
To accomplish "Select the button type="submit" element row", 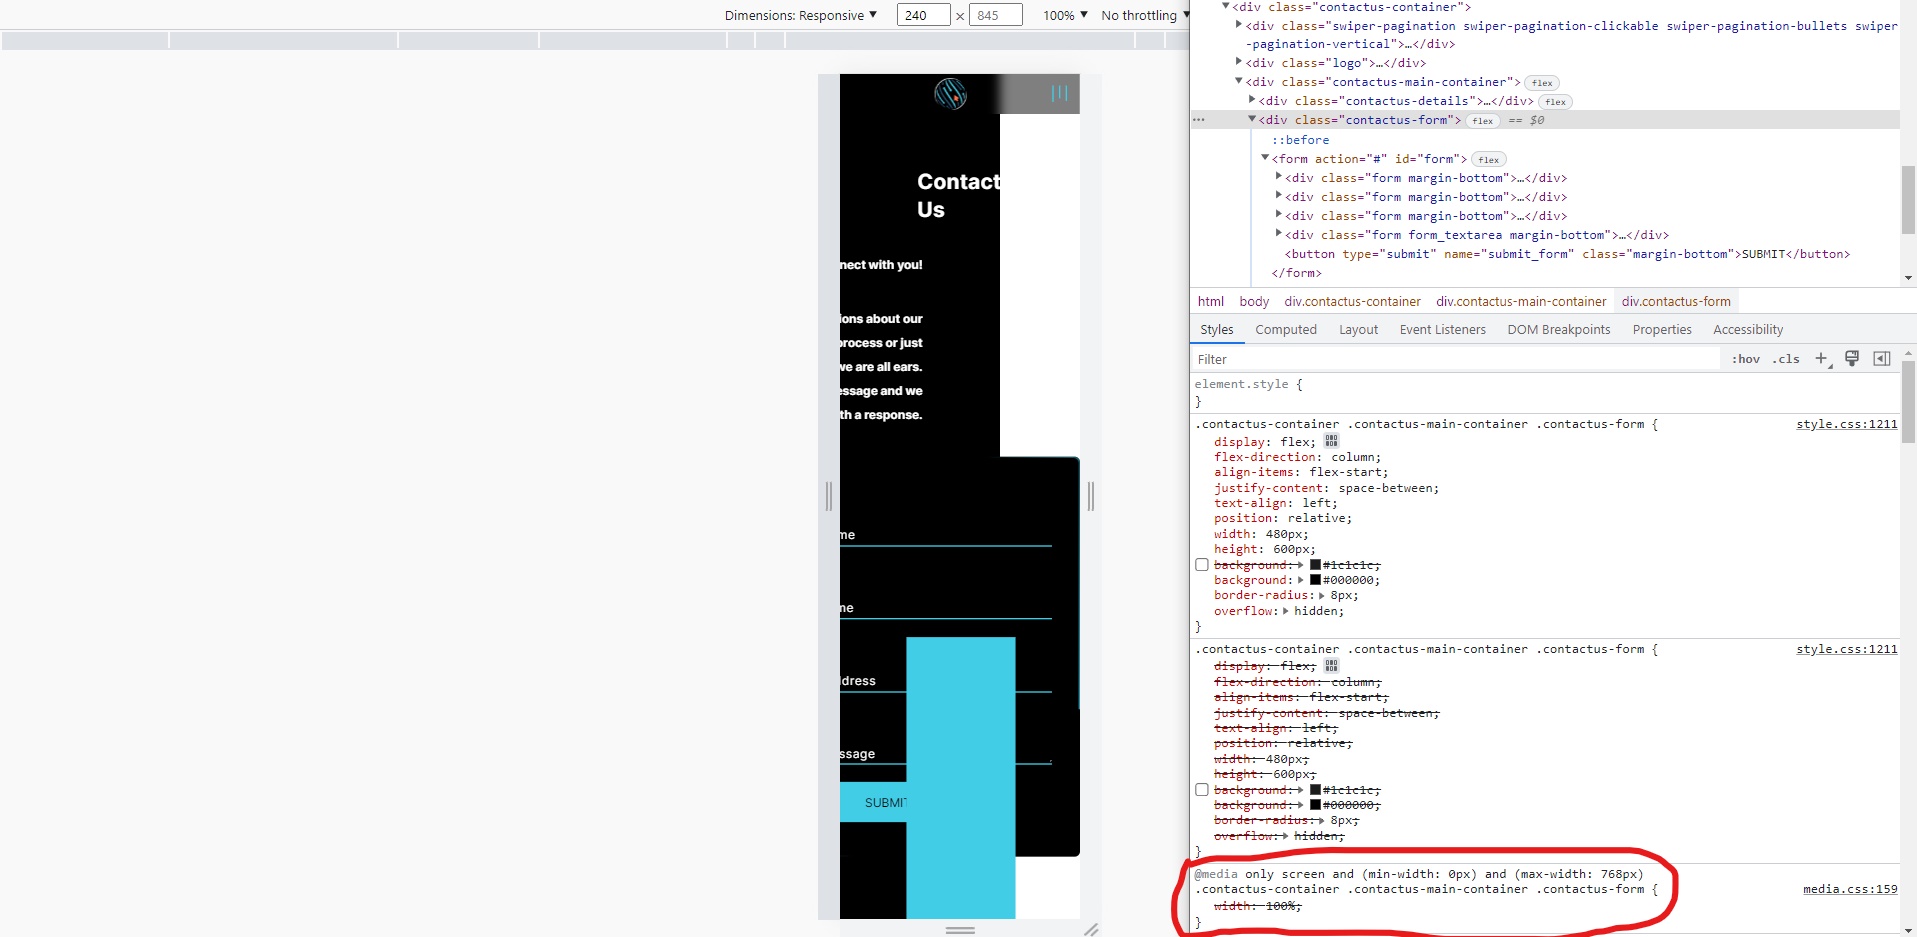I will (x=1567, y=254).
